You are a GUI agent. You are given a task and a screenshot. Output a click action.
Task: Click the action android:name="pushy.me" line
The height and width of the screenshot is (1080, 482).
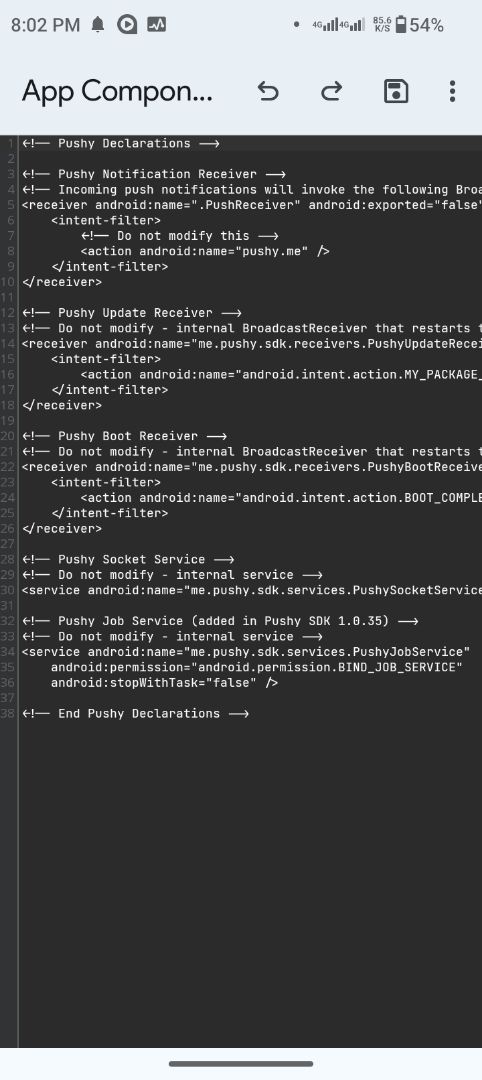(205, 251)
